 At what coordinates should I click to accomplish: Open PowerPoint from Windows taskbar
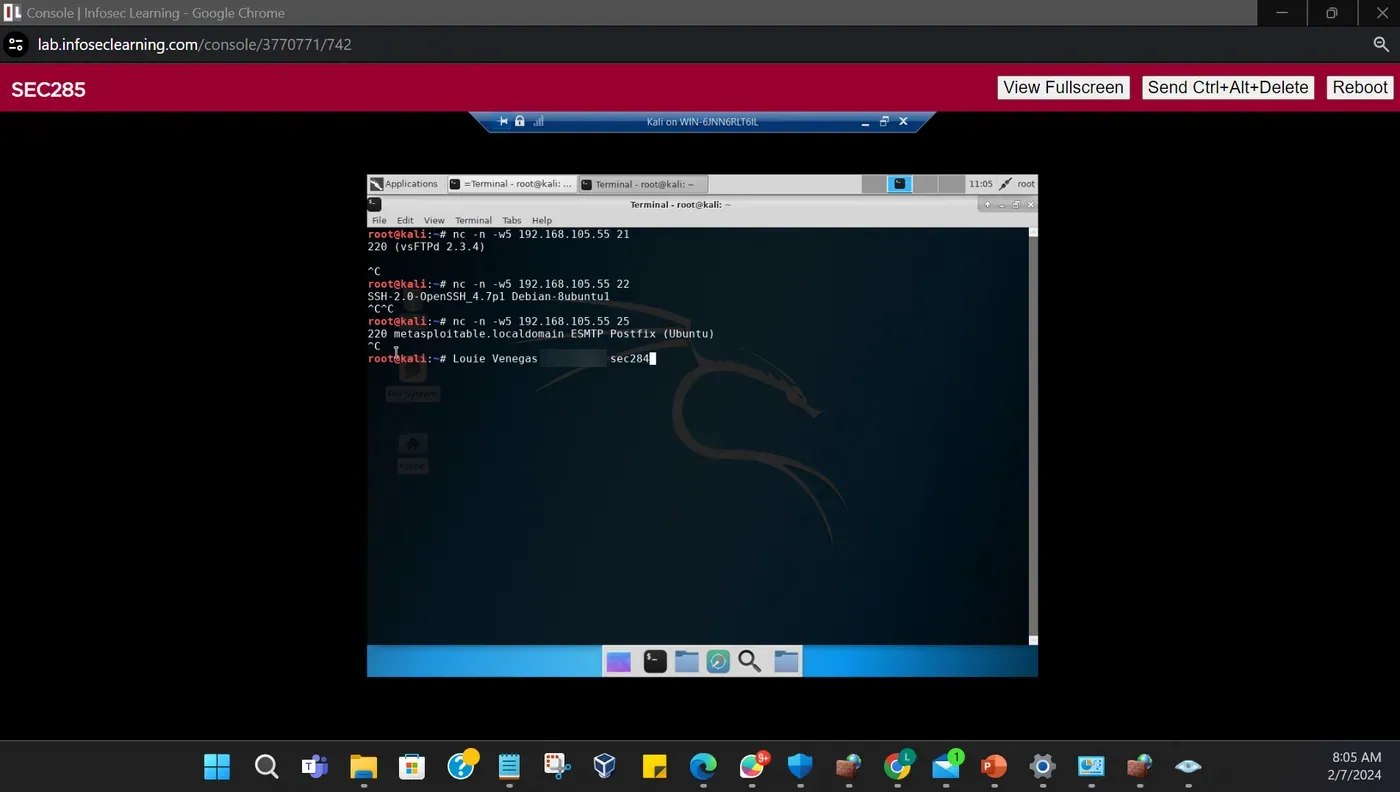[x=993, y=767]
